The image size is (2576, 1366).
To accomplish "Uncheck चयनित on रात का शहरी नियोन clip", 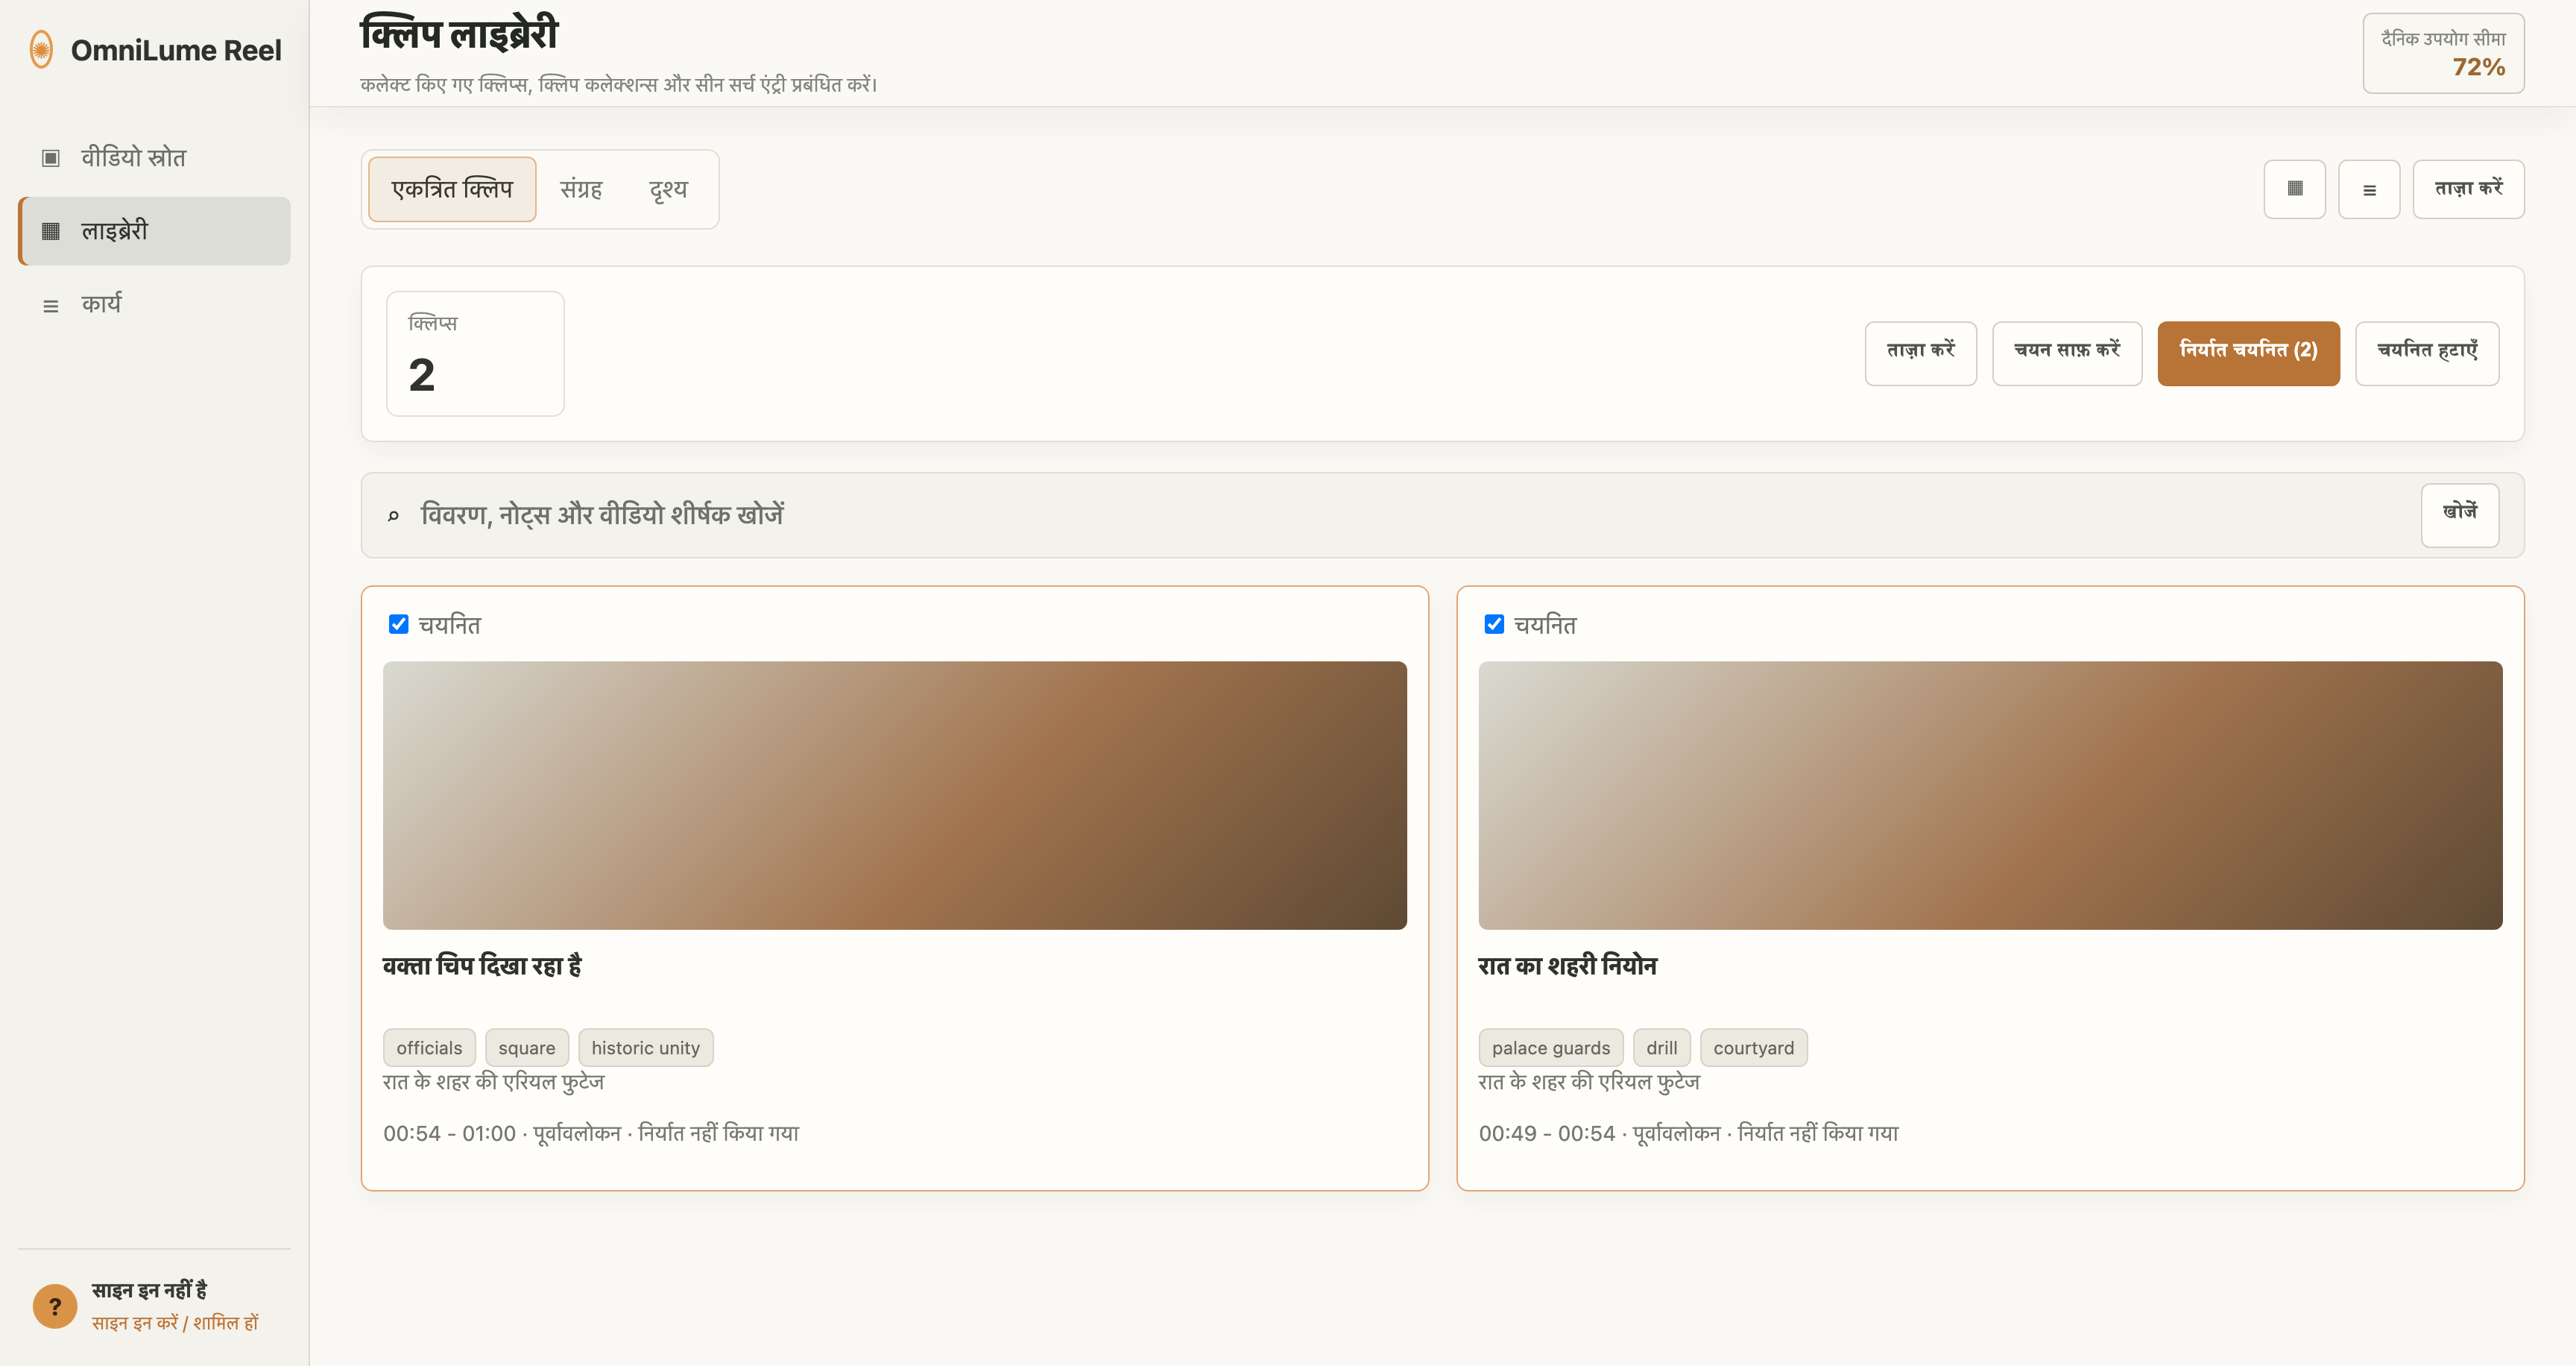I will coord(1494,624).
